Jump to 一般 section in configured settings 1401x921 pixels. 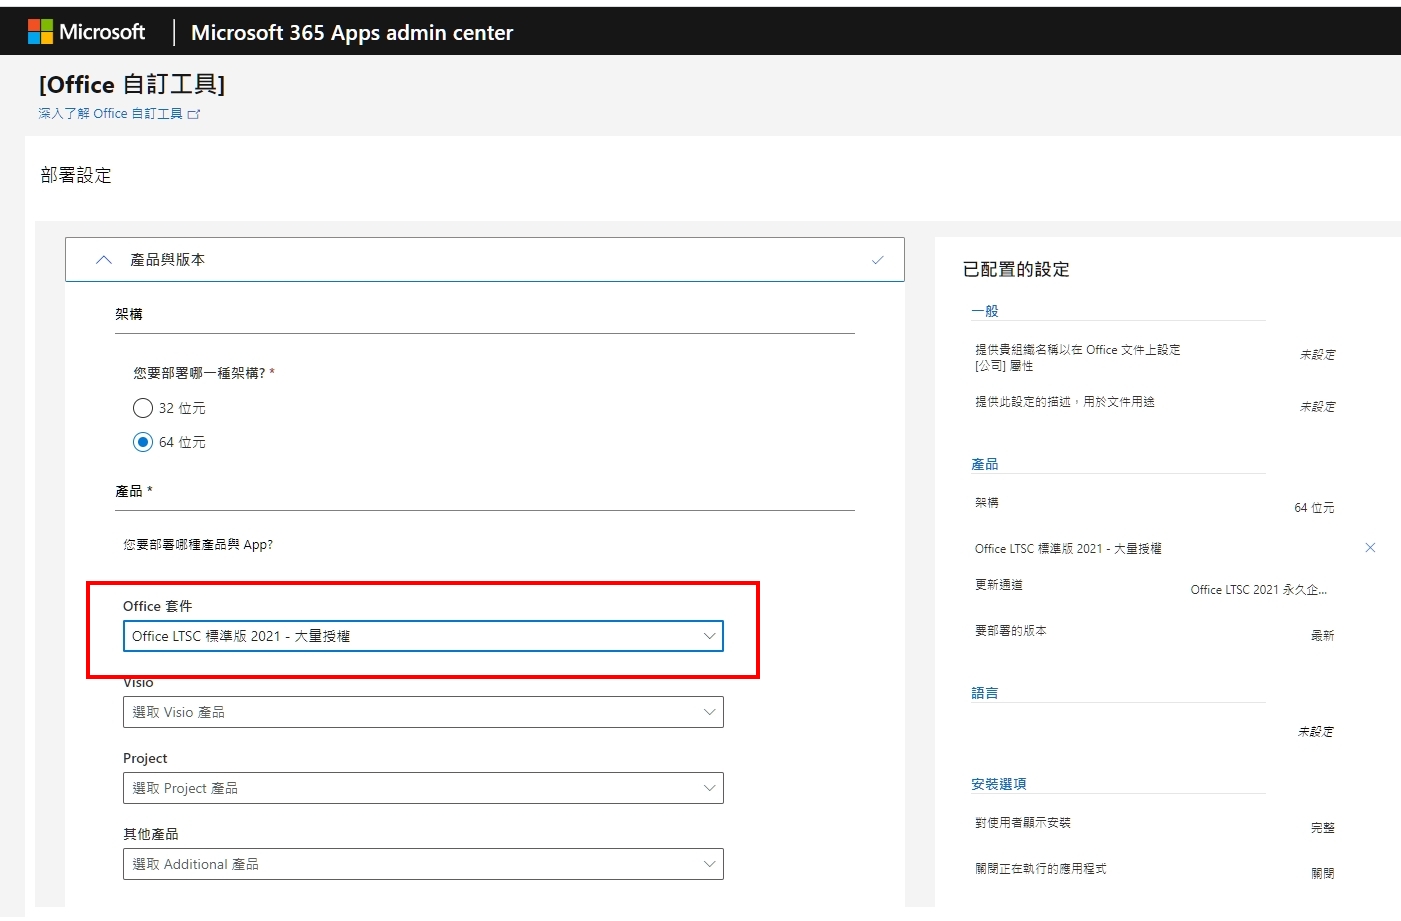pos(984,311)
